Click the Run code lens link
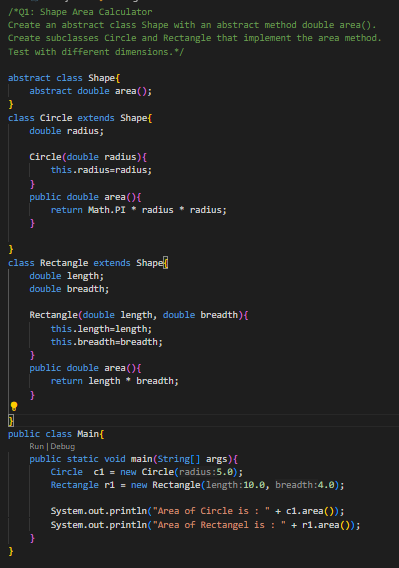This screenshot has width=399, height=568. point(37,446)
